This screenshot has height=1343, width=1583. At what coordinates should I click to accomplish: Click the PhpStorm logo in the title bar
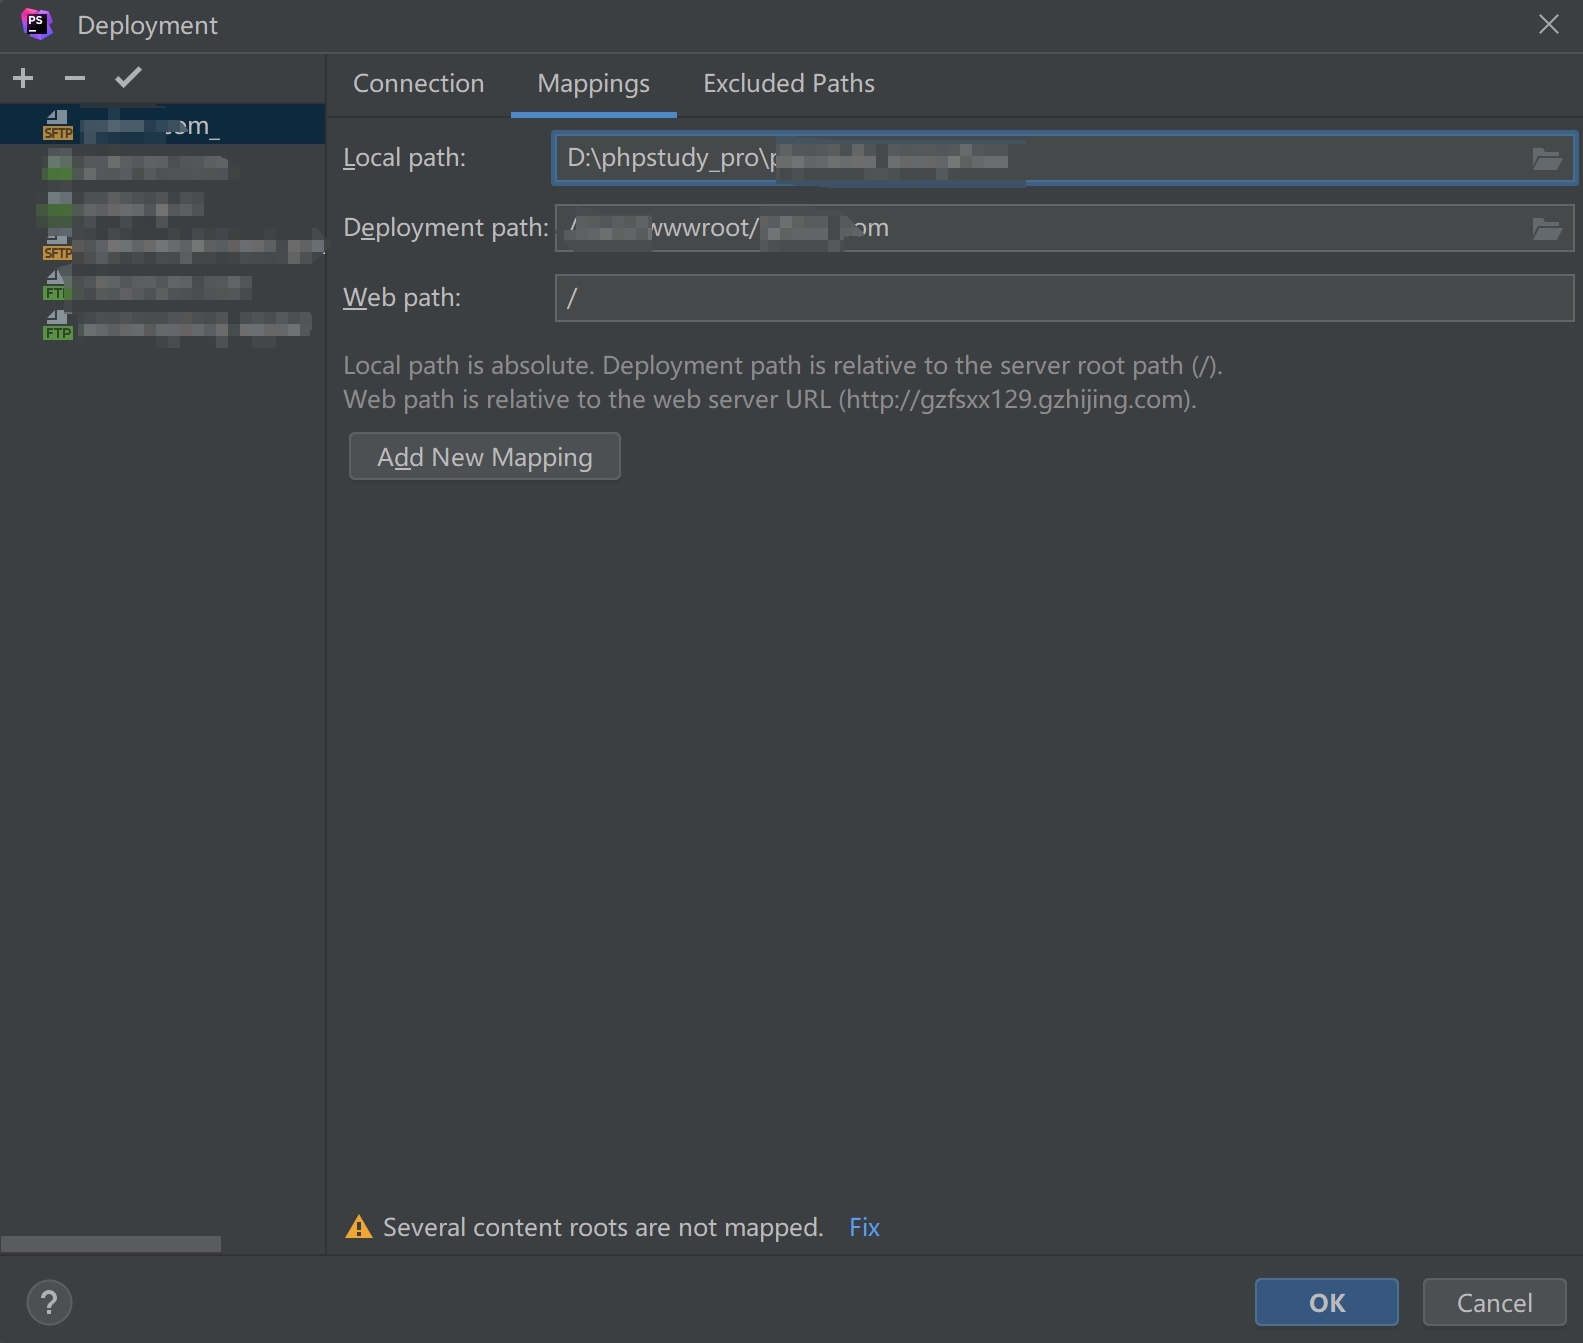point(37,24)
